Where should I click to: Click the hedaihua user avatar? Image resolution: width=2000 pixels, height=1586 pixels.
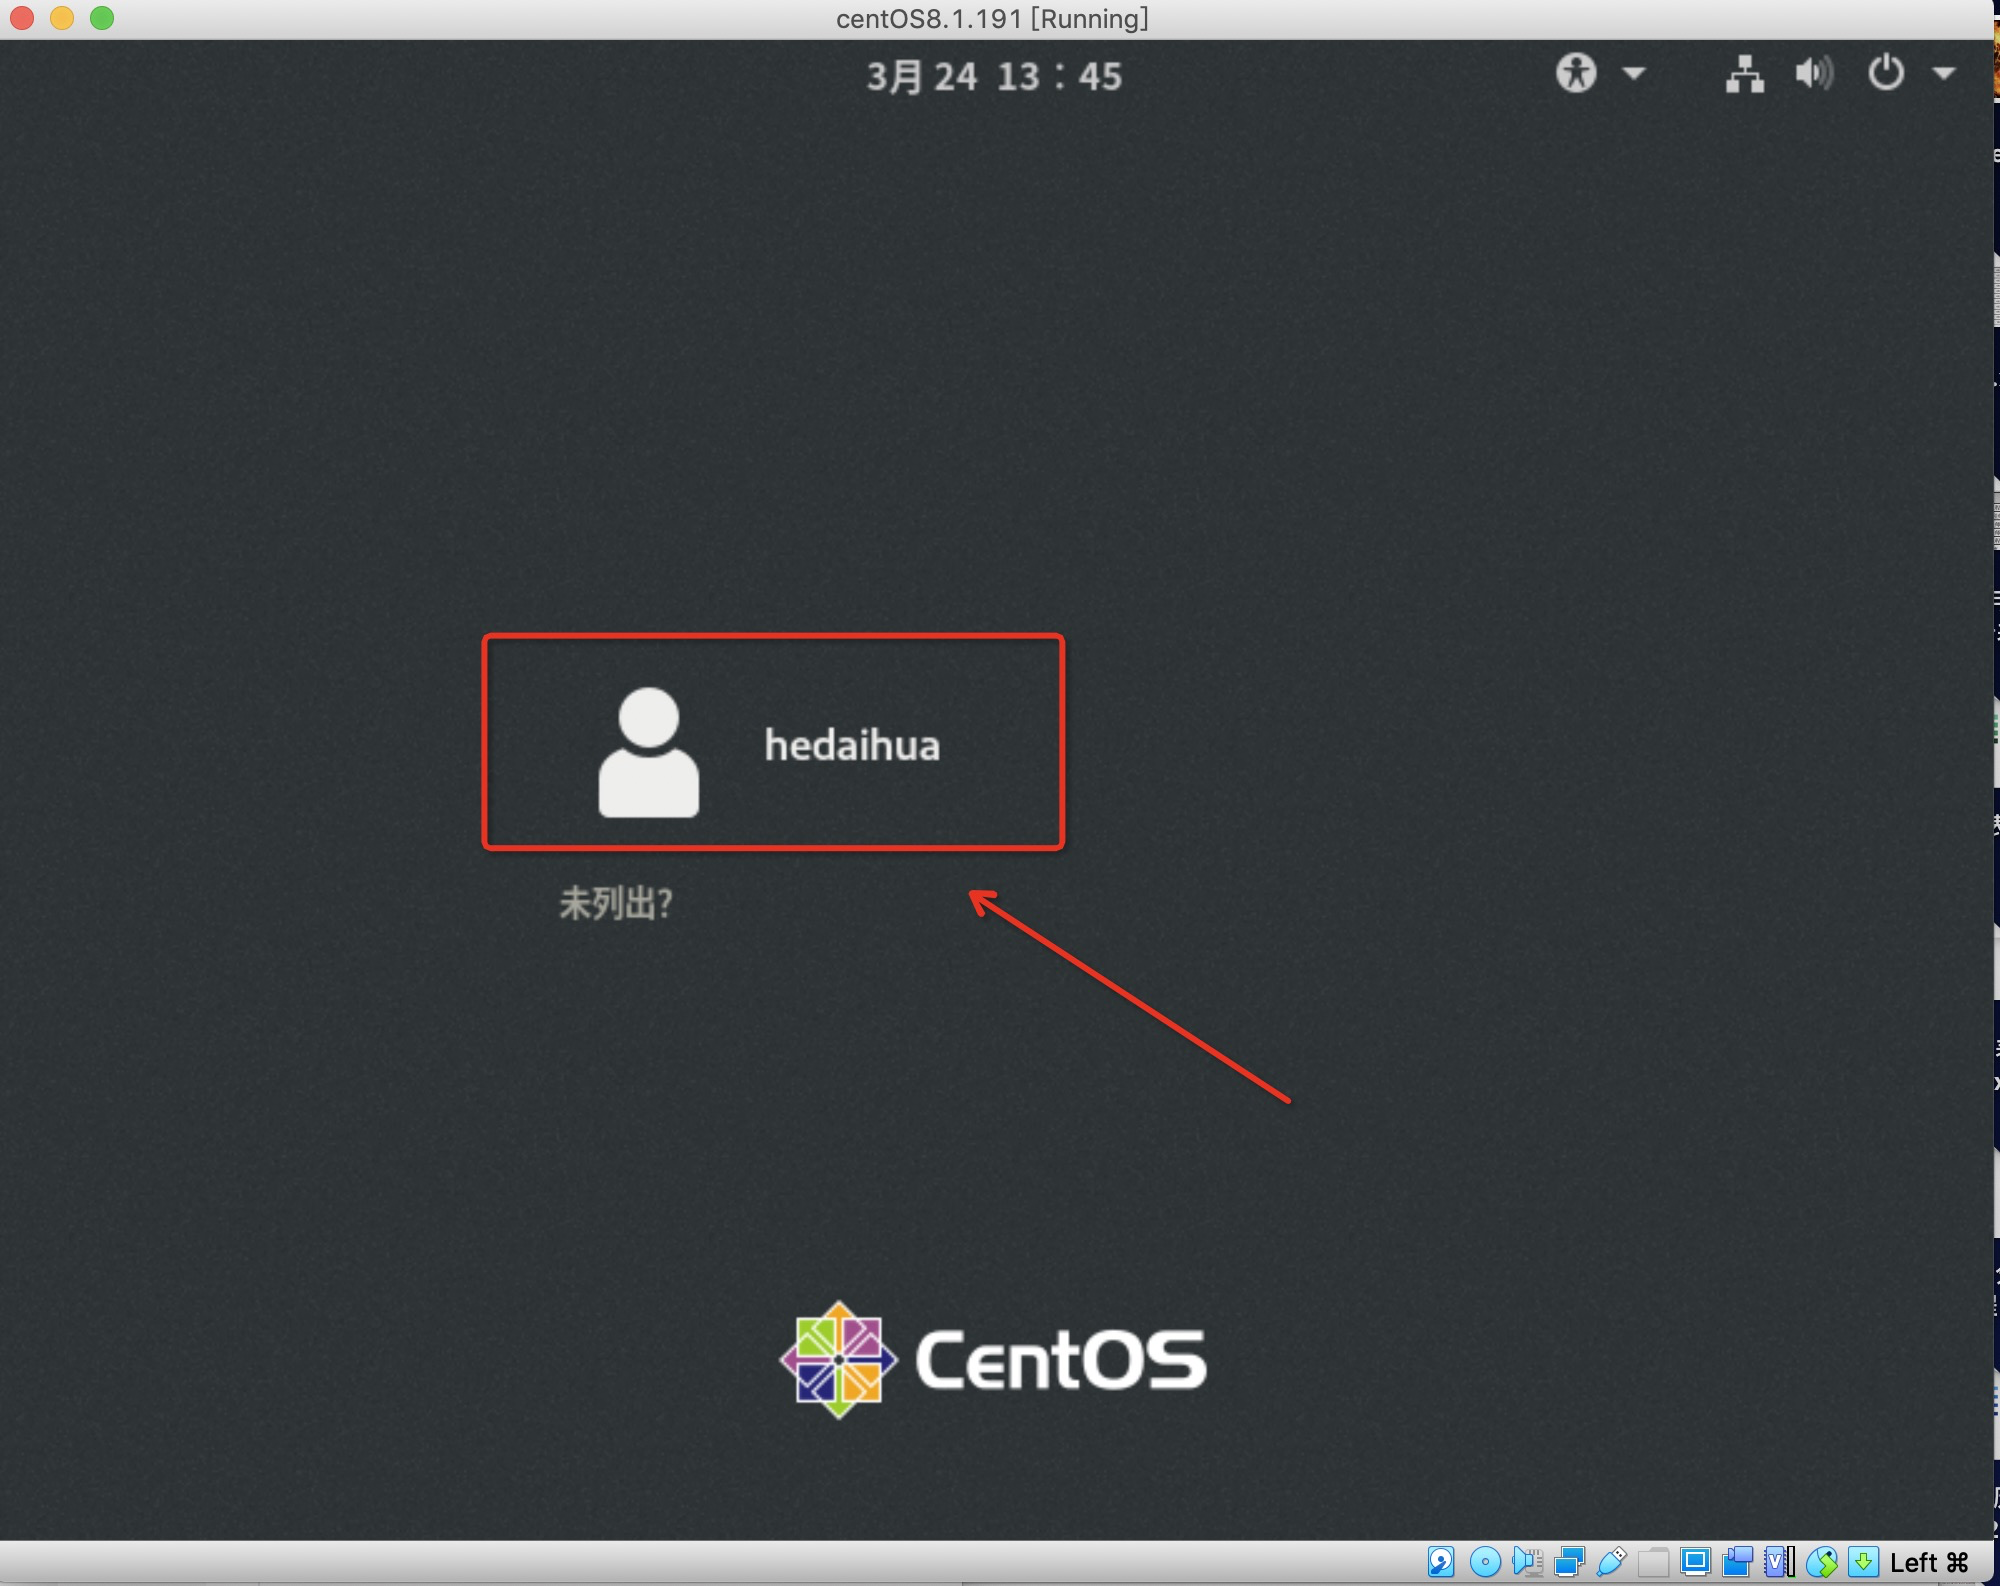(648, 752)
